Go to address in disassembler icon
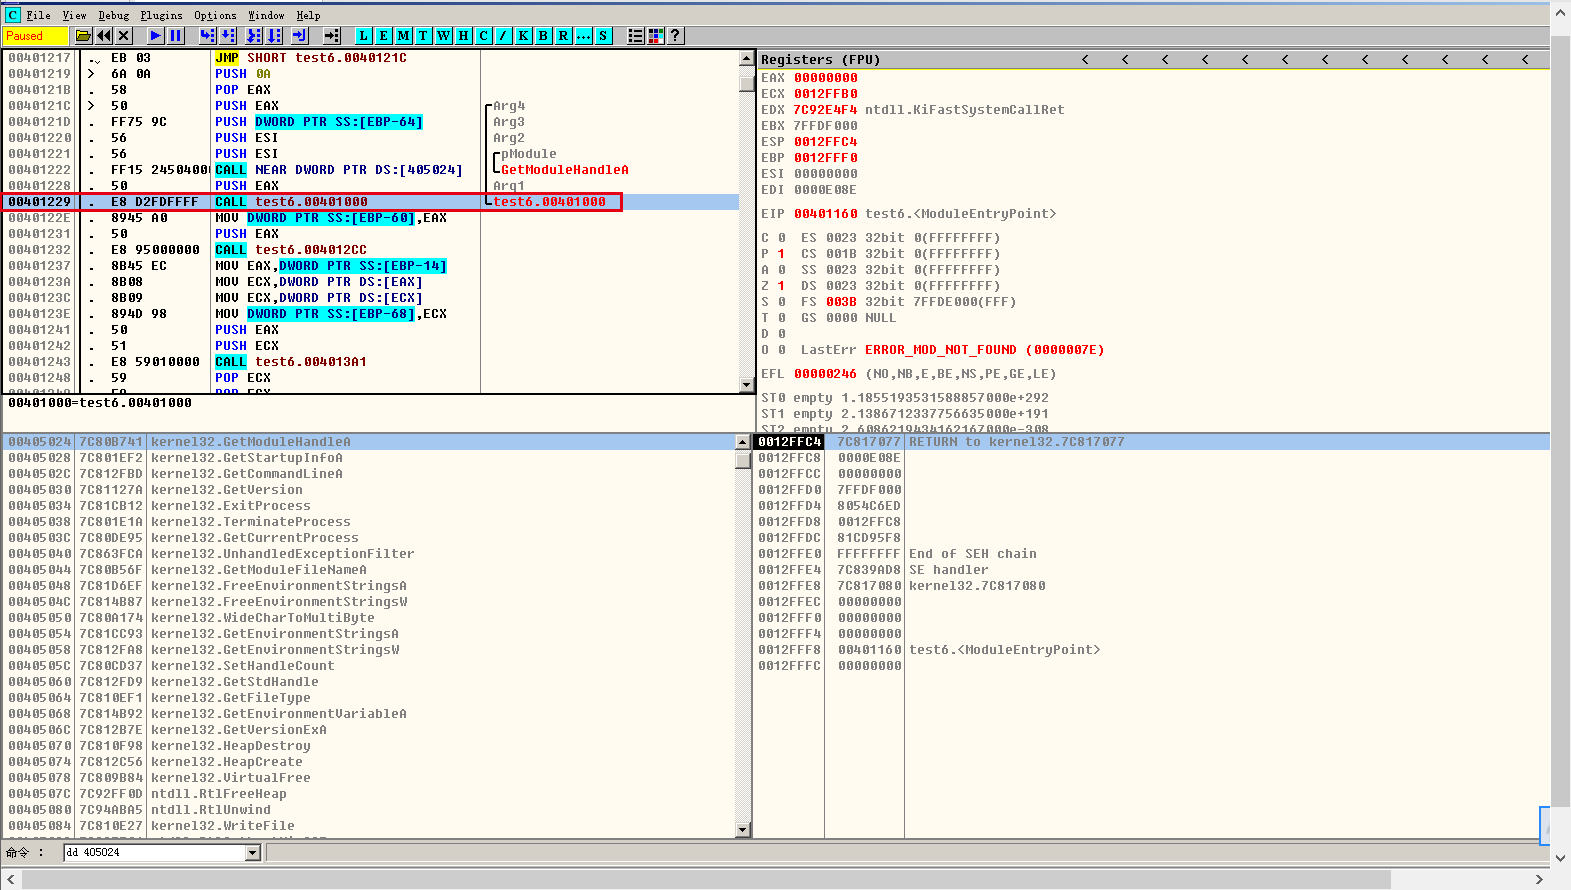Screen dimensions: 1571x890 [332, 36]
